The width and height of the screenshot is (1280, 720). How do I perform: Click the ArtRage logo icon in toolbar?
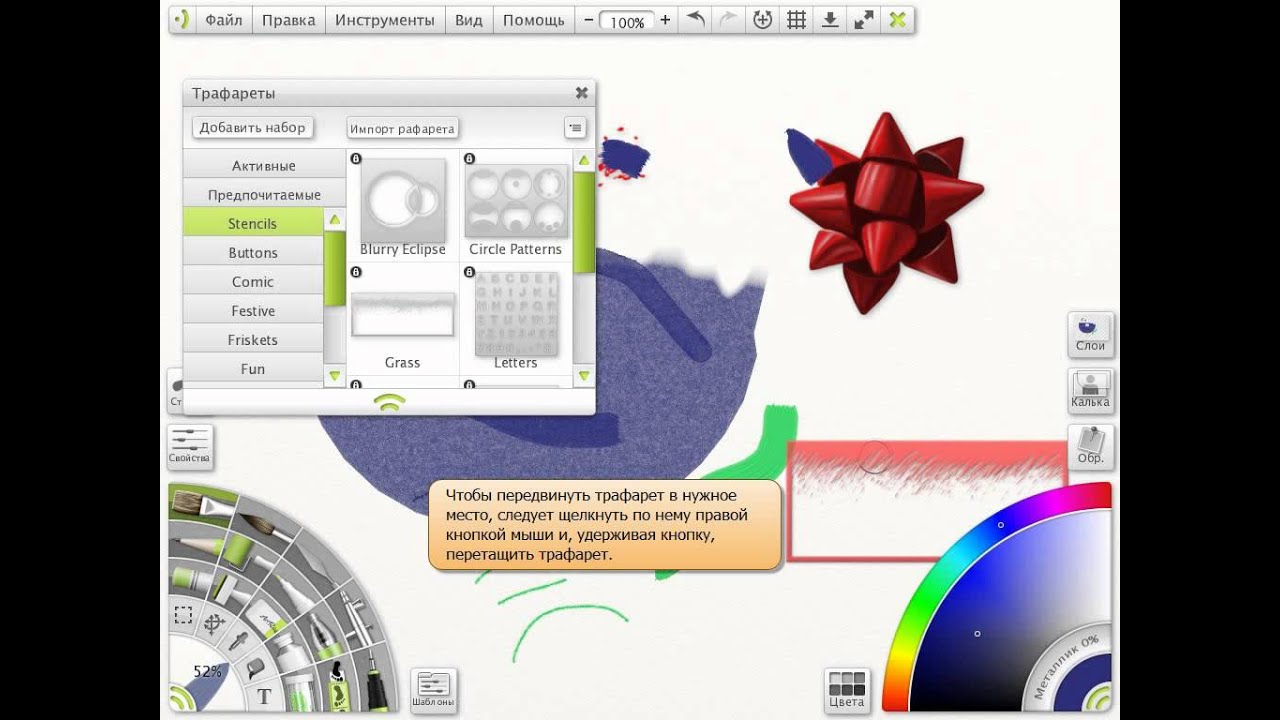pyautogui.click(x=180, y=20)
